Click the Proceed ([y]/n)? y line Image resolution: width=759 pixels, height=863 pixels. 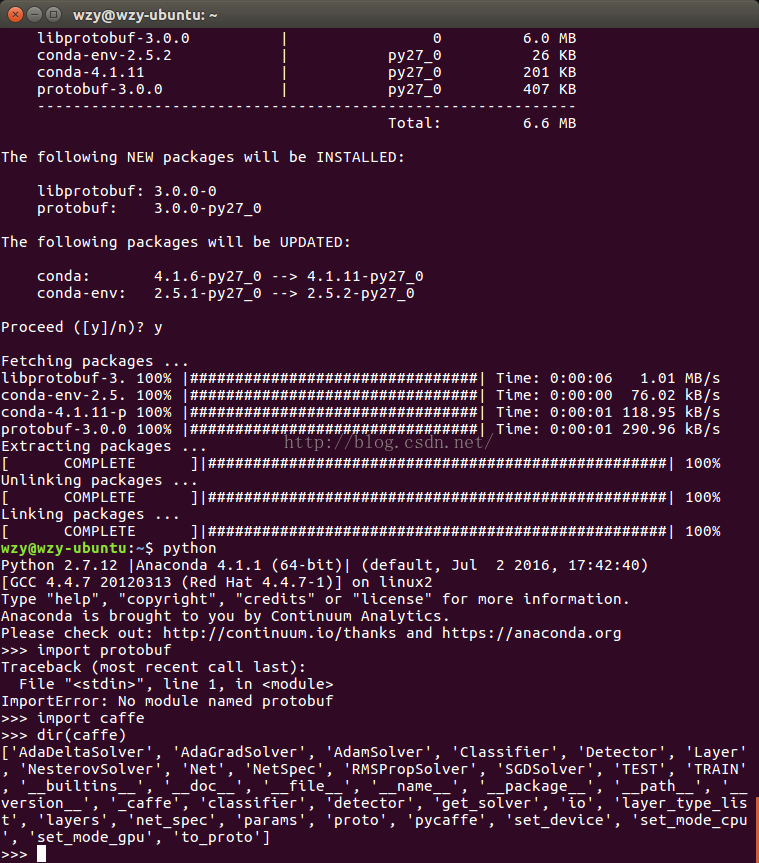tap(81, 327)
